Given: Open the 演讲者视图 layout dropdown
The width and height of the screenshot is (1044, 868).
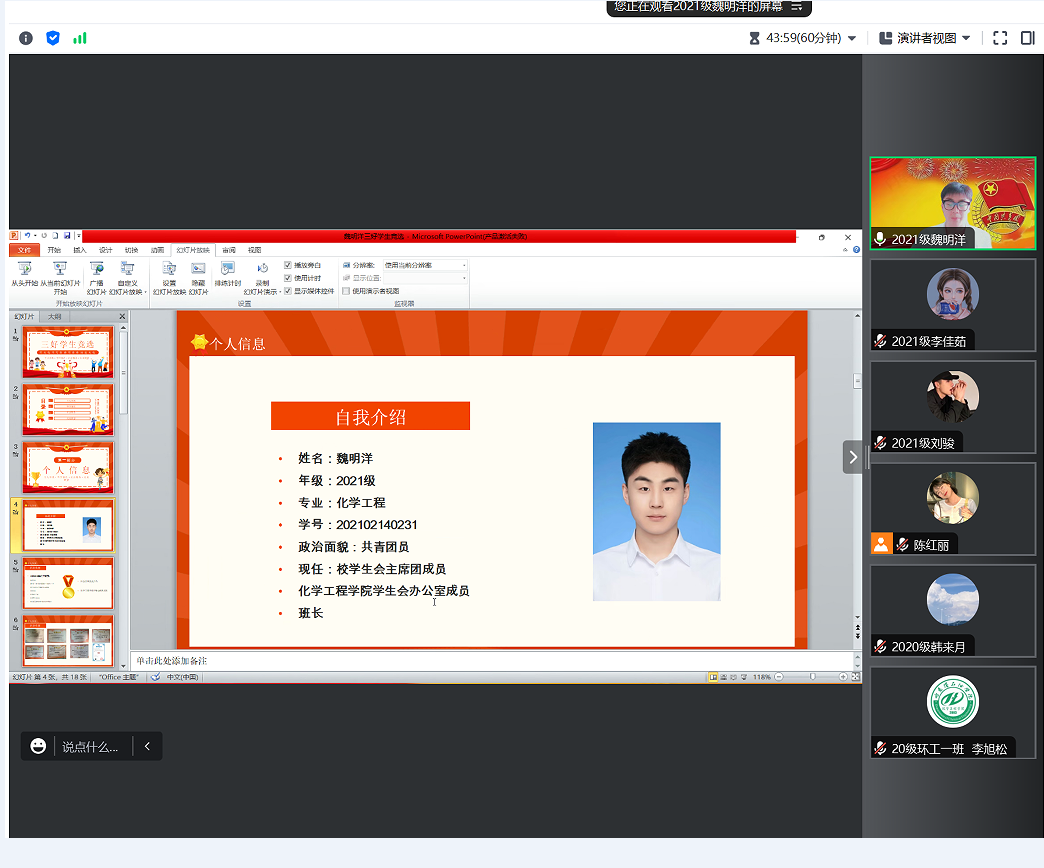Looking at the screenshot, I should click(x=924, y=38).
